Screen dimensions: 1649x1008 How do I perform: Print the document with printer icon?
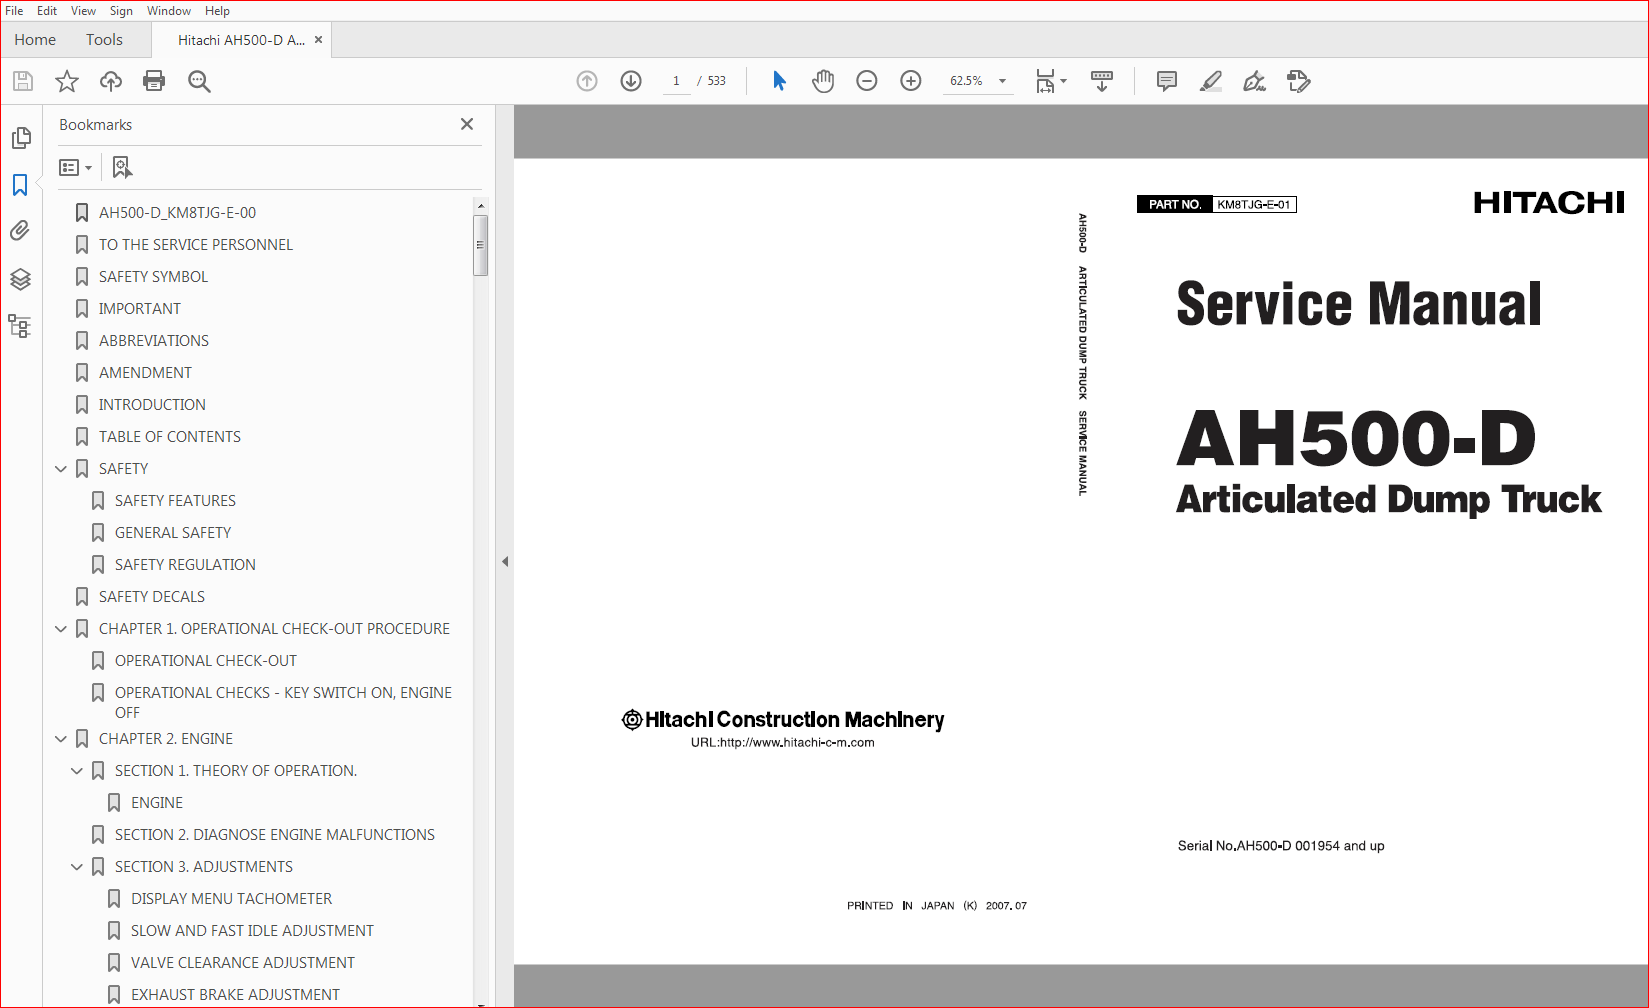[154, 81]
